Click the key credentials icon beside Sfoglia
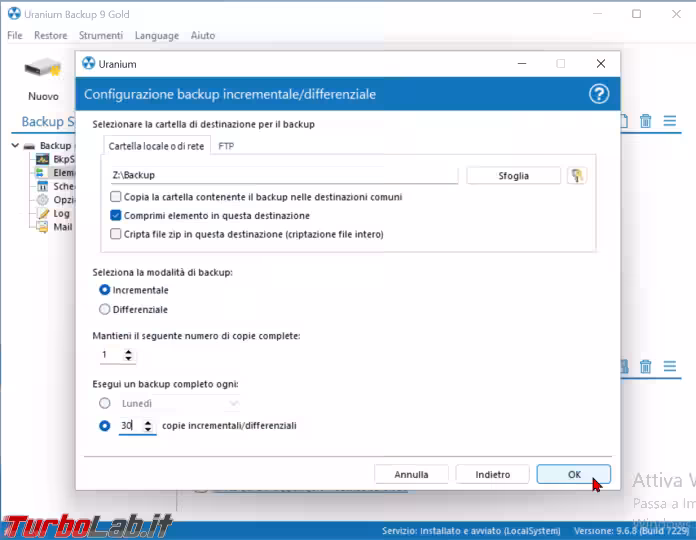 pyautogui.click(x=577, y=176)
